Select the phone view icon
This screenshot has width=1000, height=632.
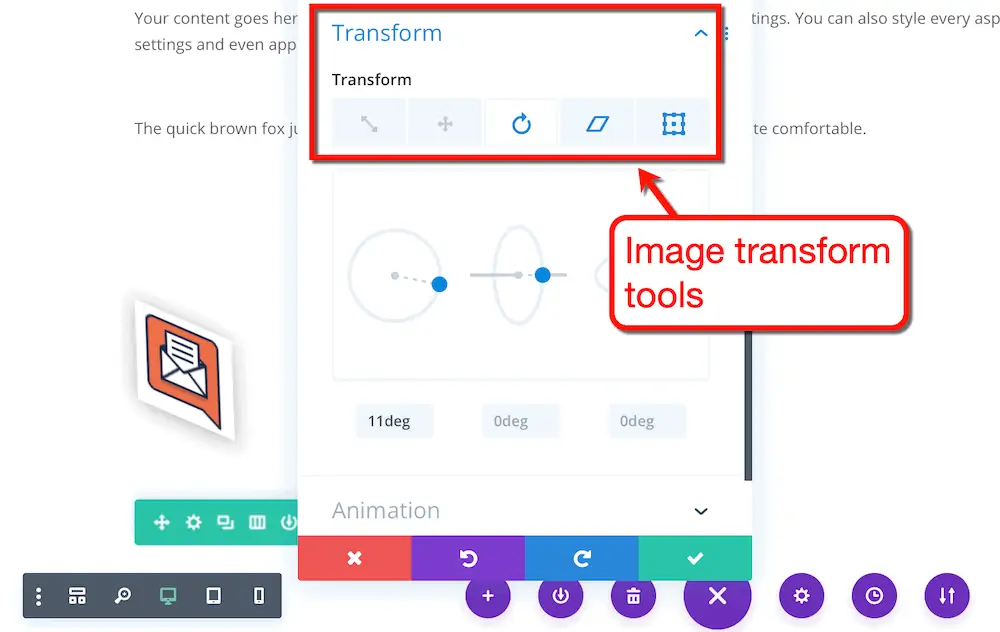259,596
